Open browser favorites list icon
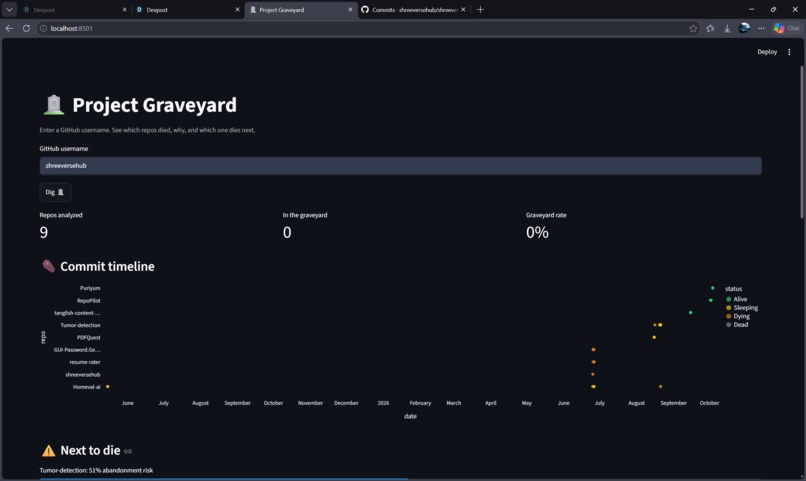Screen dimensions: 806x481 (x=710, y=28)
